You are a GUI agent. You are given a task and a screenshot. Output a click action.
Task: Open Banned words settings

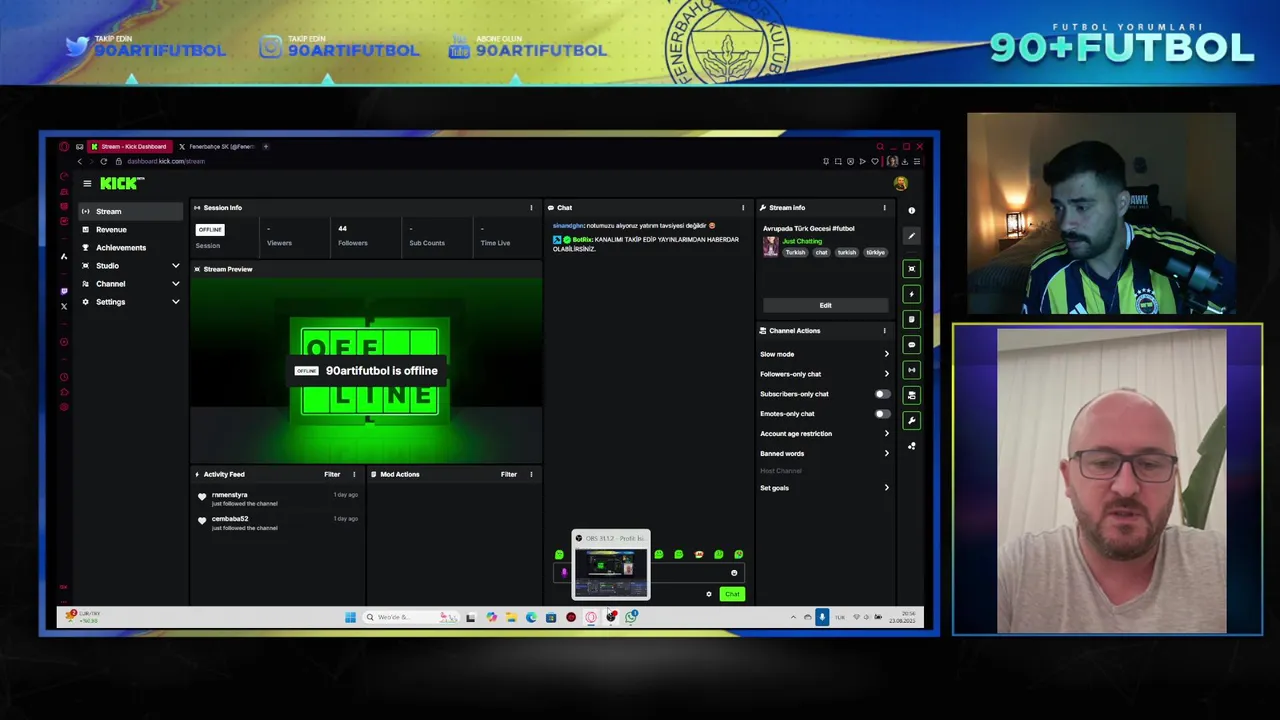(x=824, y=454)
